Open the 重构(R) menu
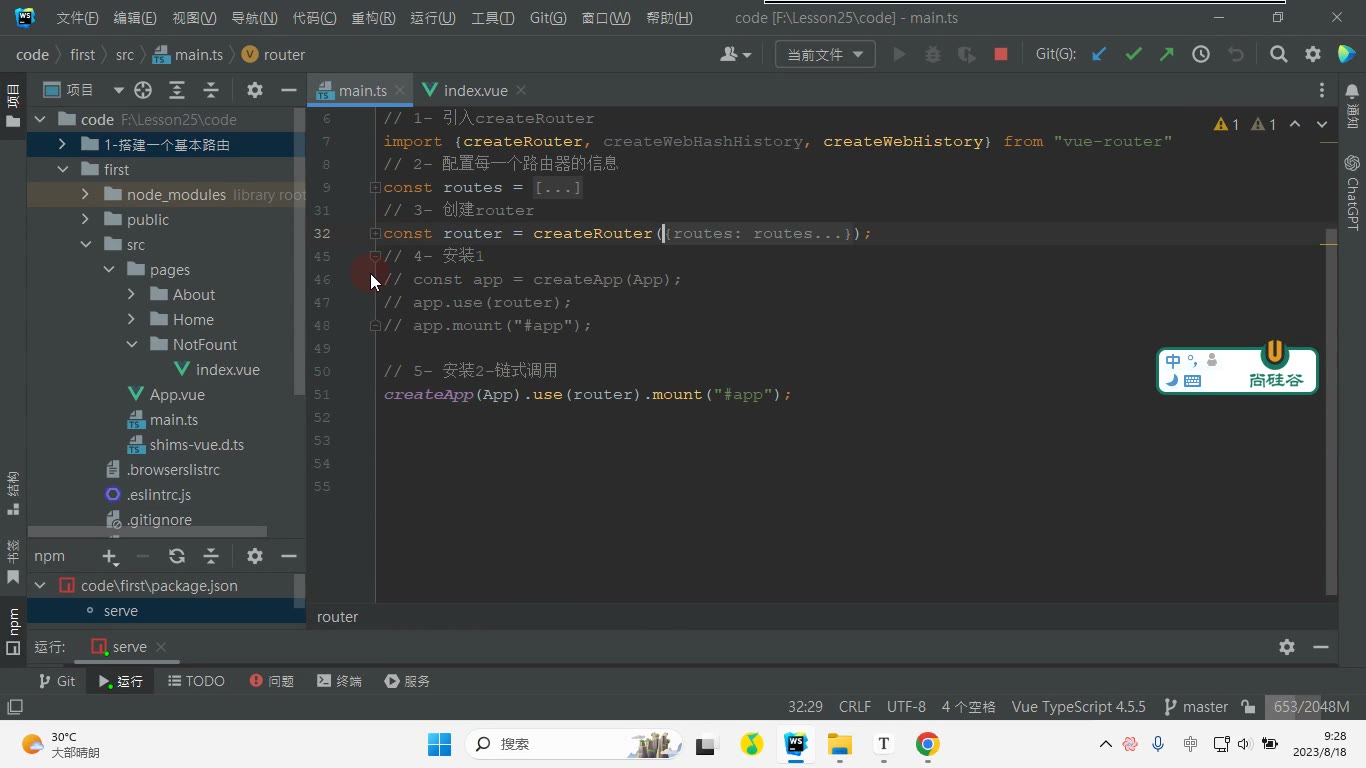 (373, 18)
